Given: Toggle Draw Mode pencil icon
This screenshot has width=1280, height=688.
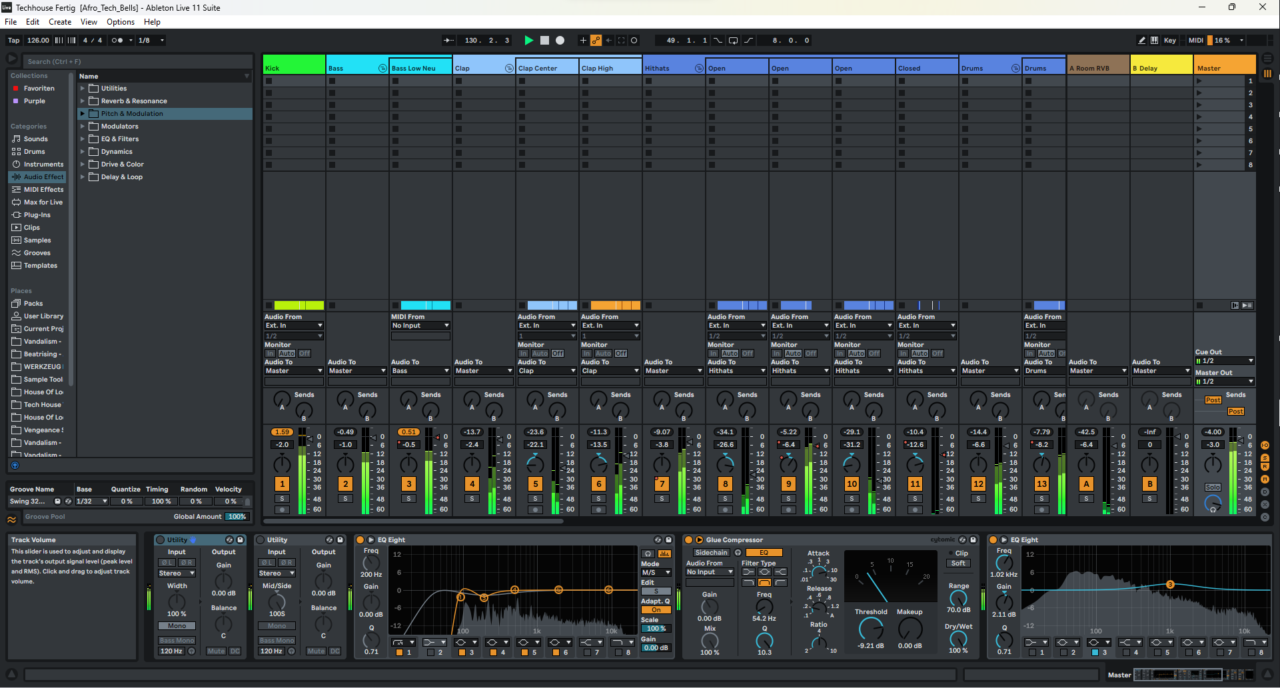Looking at the screenshot, I should (x=1143, y=40).
